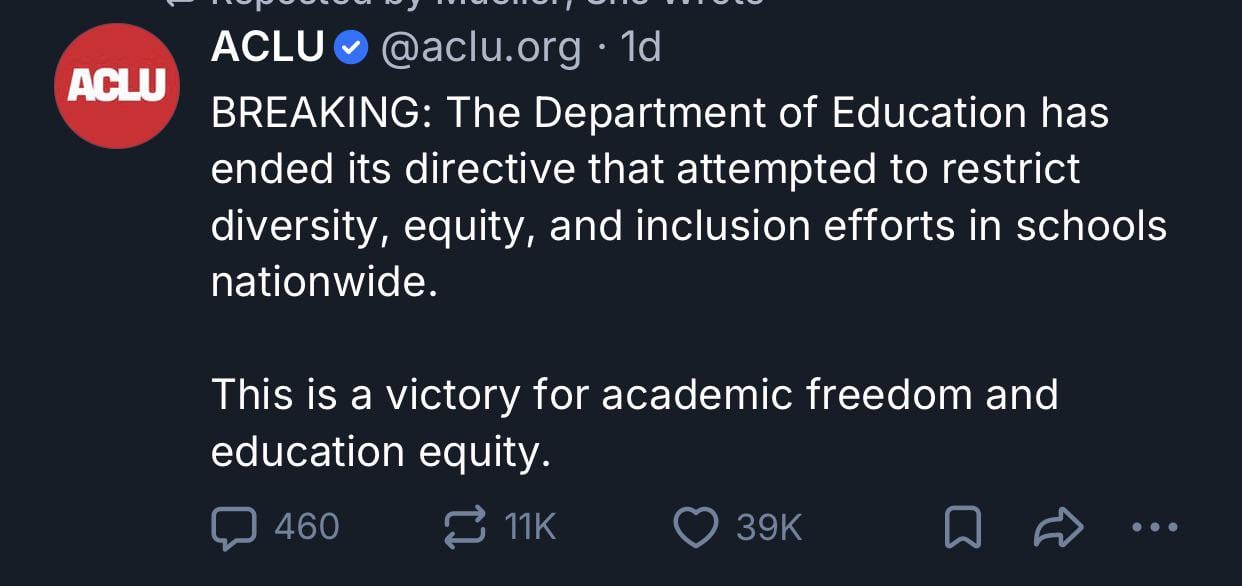Screen dimensions: 1242x586
Task: Click the blue verified badge beside ACLU
Action: (x=349, y=47)
